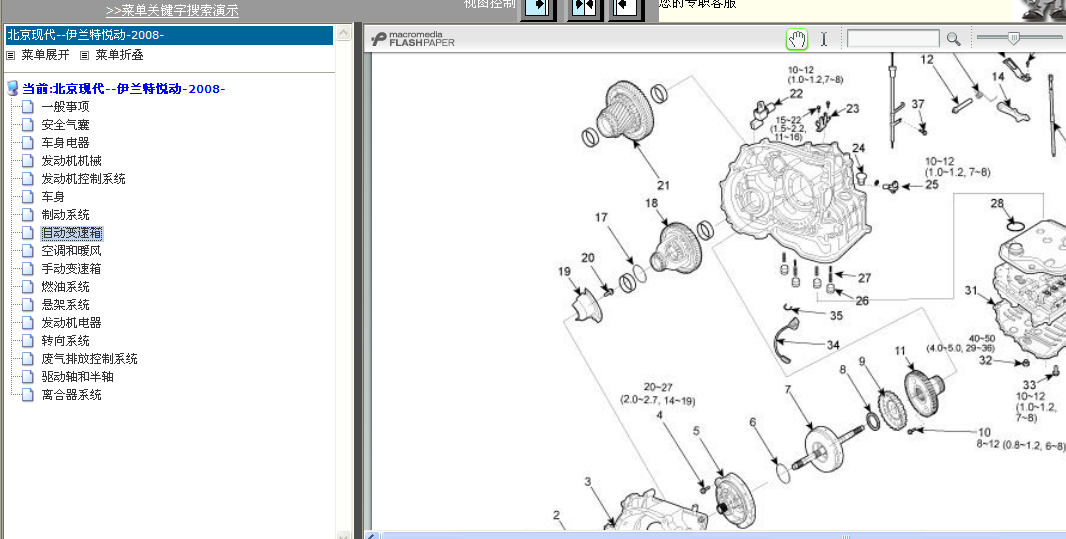Image resolution: width=1066 pixels, height=539 pixels.
Task: Click the page icon beside 制动系统
Action: [27, 215]
